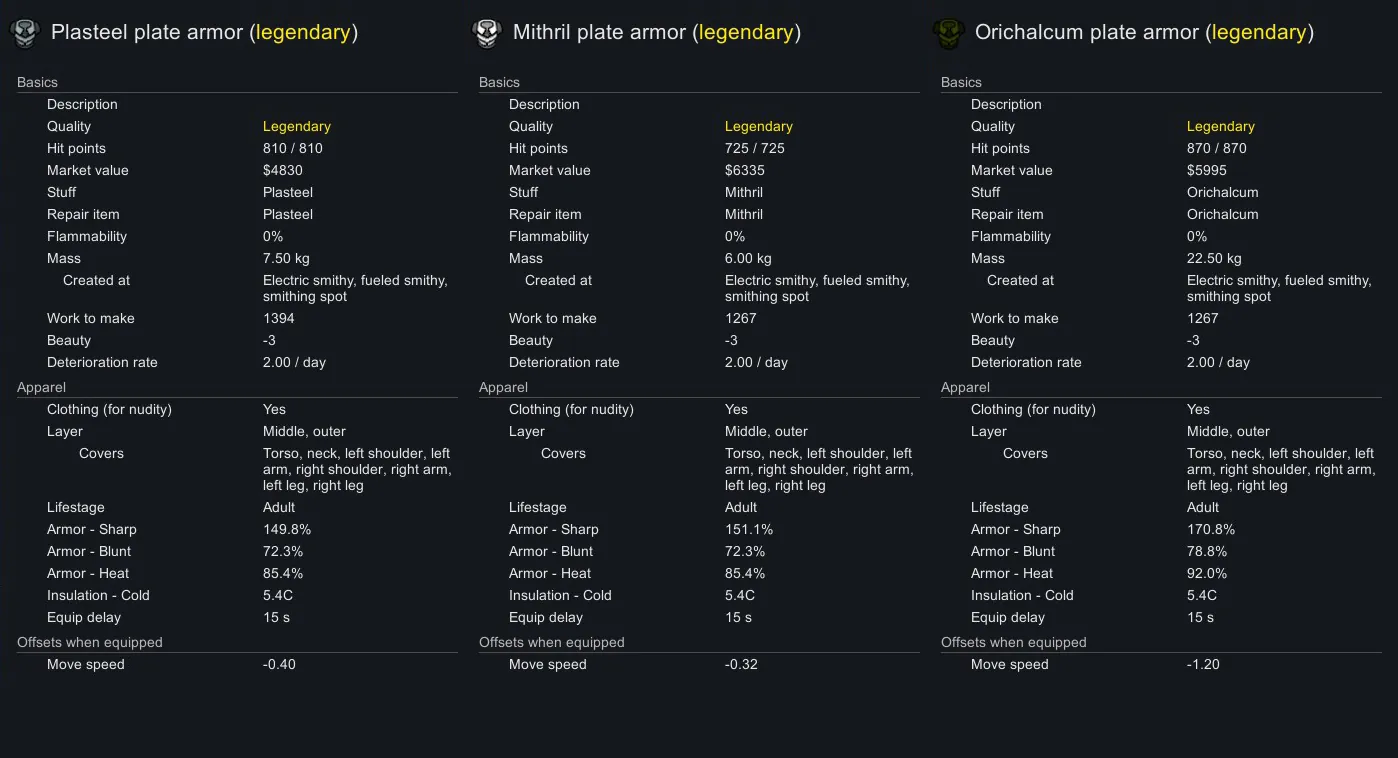The height and width of the screenshot is (758, 1398).
Task: Click the Covers row in Mithril armor panel
Action: tap(564, 453)
